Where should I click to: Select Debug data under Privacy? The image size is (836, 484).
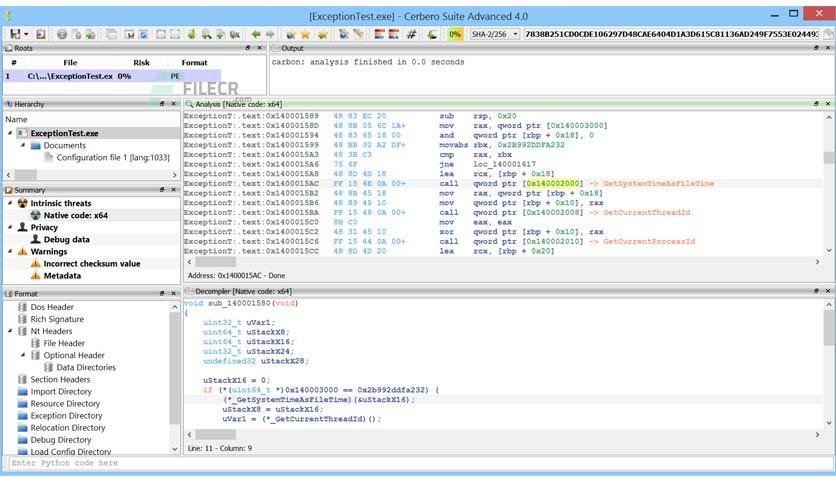click(x=66, y=239)
